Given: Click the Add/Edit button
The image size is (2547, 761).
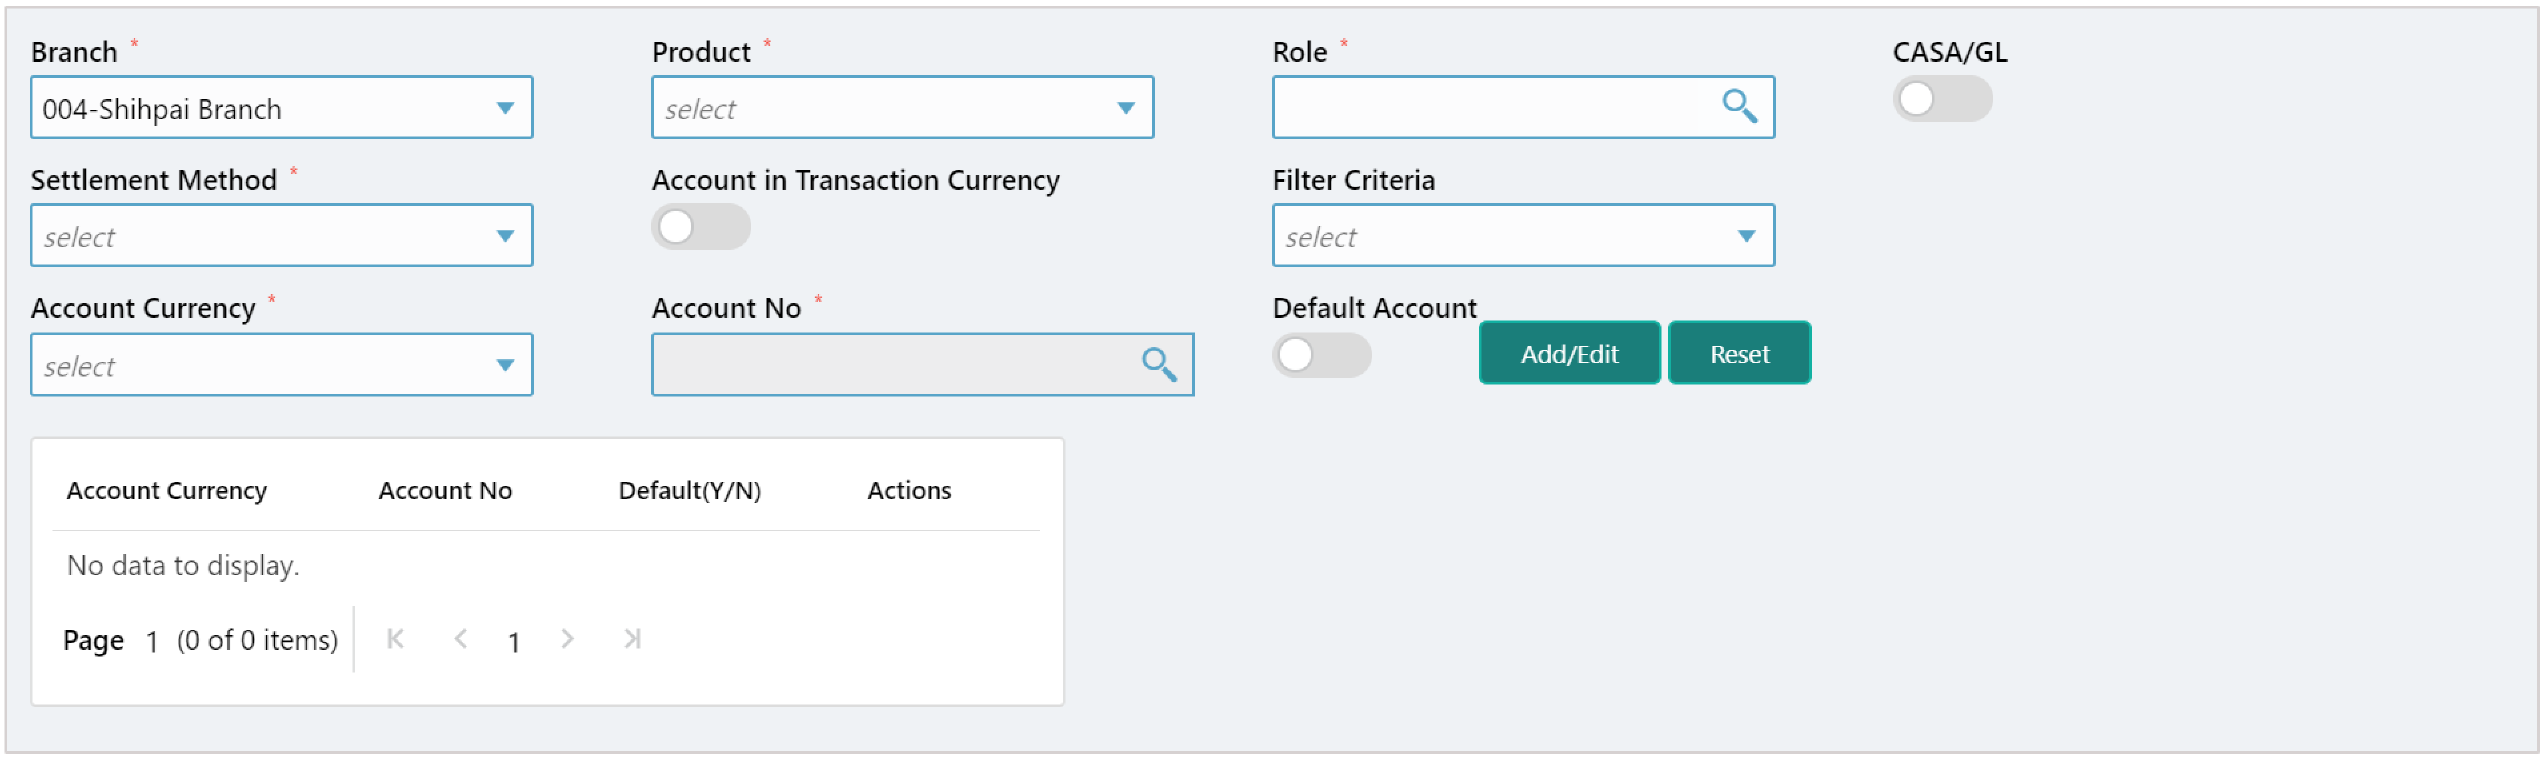Looking at the screenshot, I should (x=1569, y=353).
